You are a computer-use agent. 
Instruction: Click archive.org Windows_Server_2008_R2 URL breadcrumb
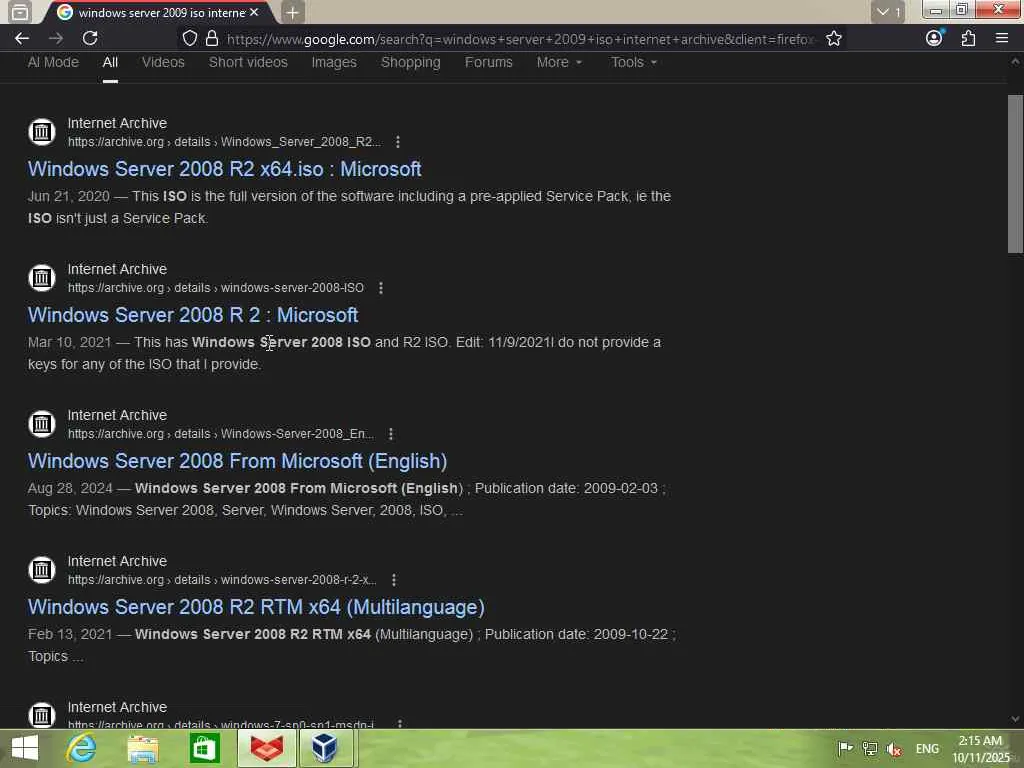tap(224, 142)
